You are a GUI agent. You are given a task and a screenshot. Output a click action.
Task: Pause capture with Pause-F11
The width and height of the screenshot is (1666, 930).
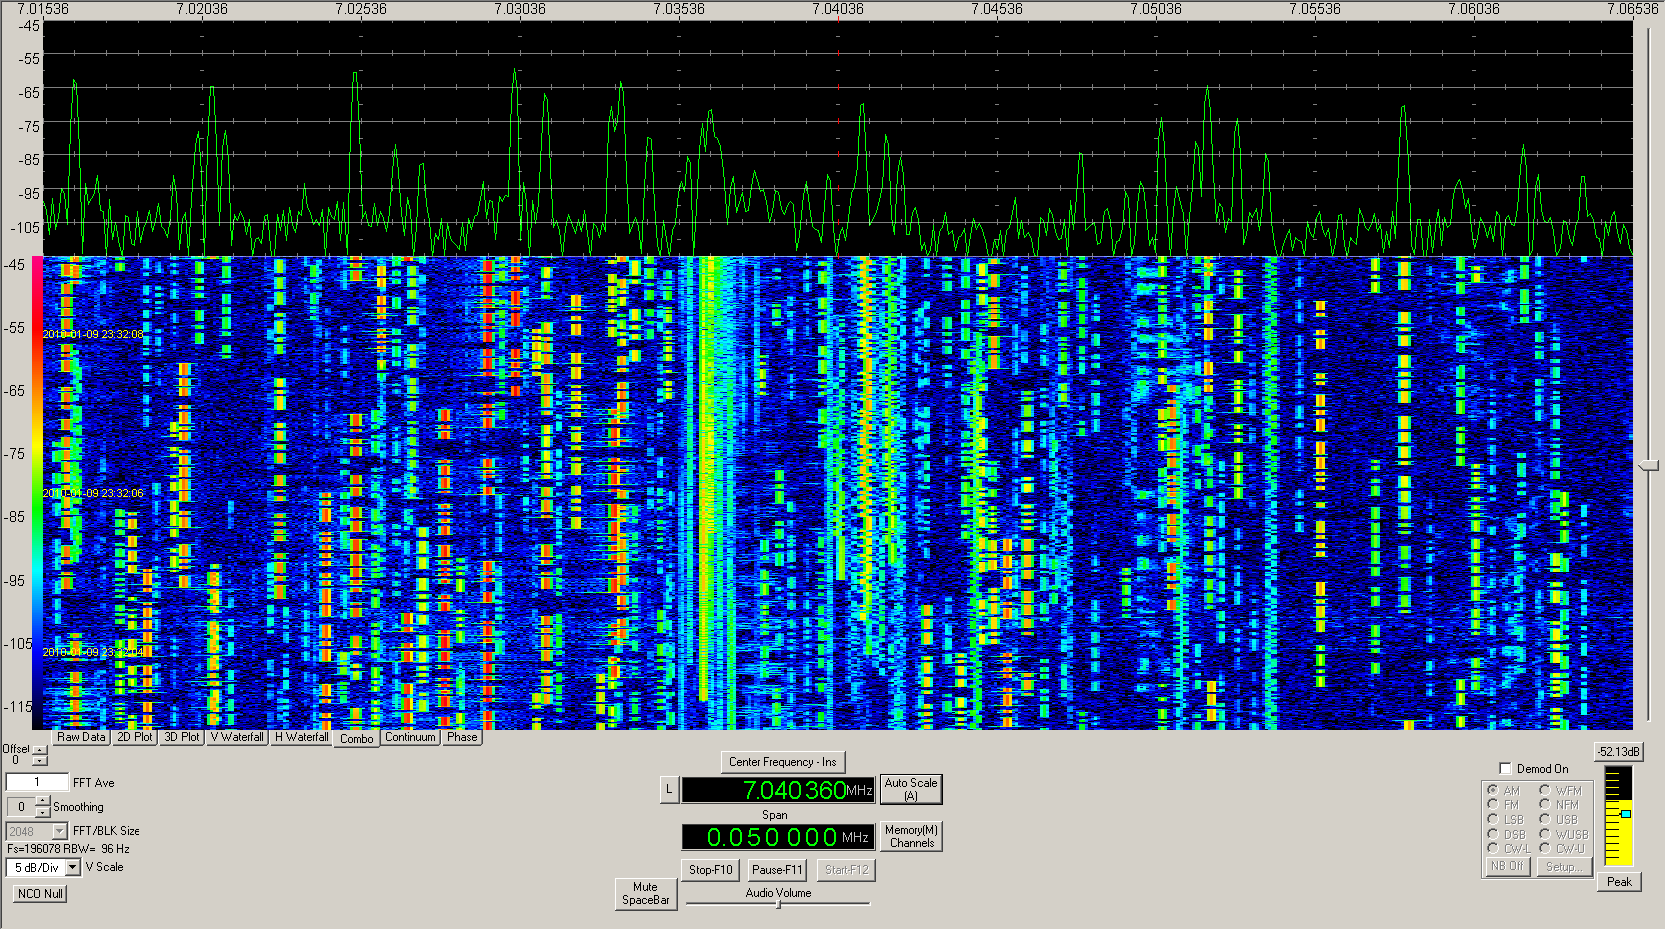coord(777,870)
